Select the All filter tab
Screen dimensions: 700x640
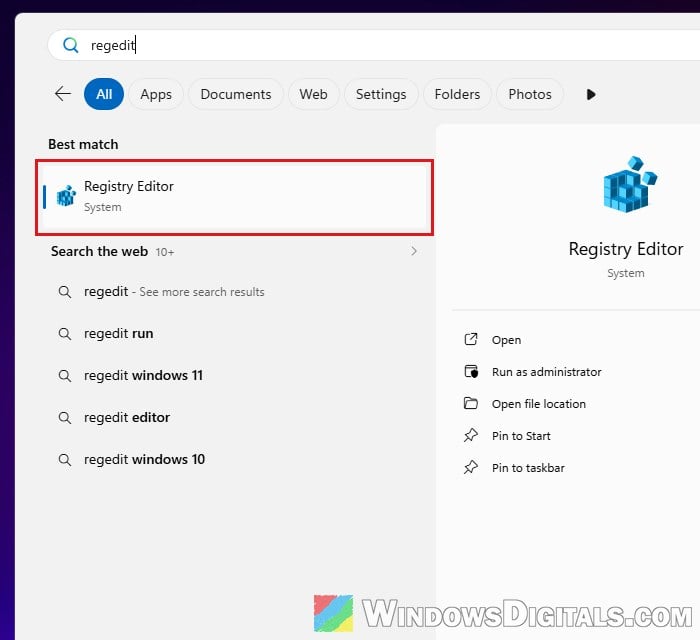click(104, 94)
